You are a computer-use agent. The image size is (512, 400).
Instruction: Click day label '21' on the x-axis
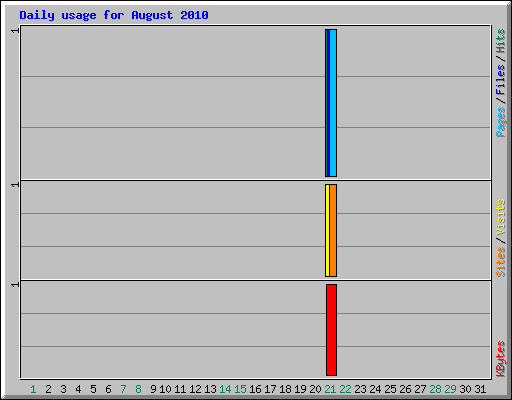pyautogui.click(x=330, y=389)
